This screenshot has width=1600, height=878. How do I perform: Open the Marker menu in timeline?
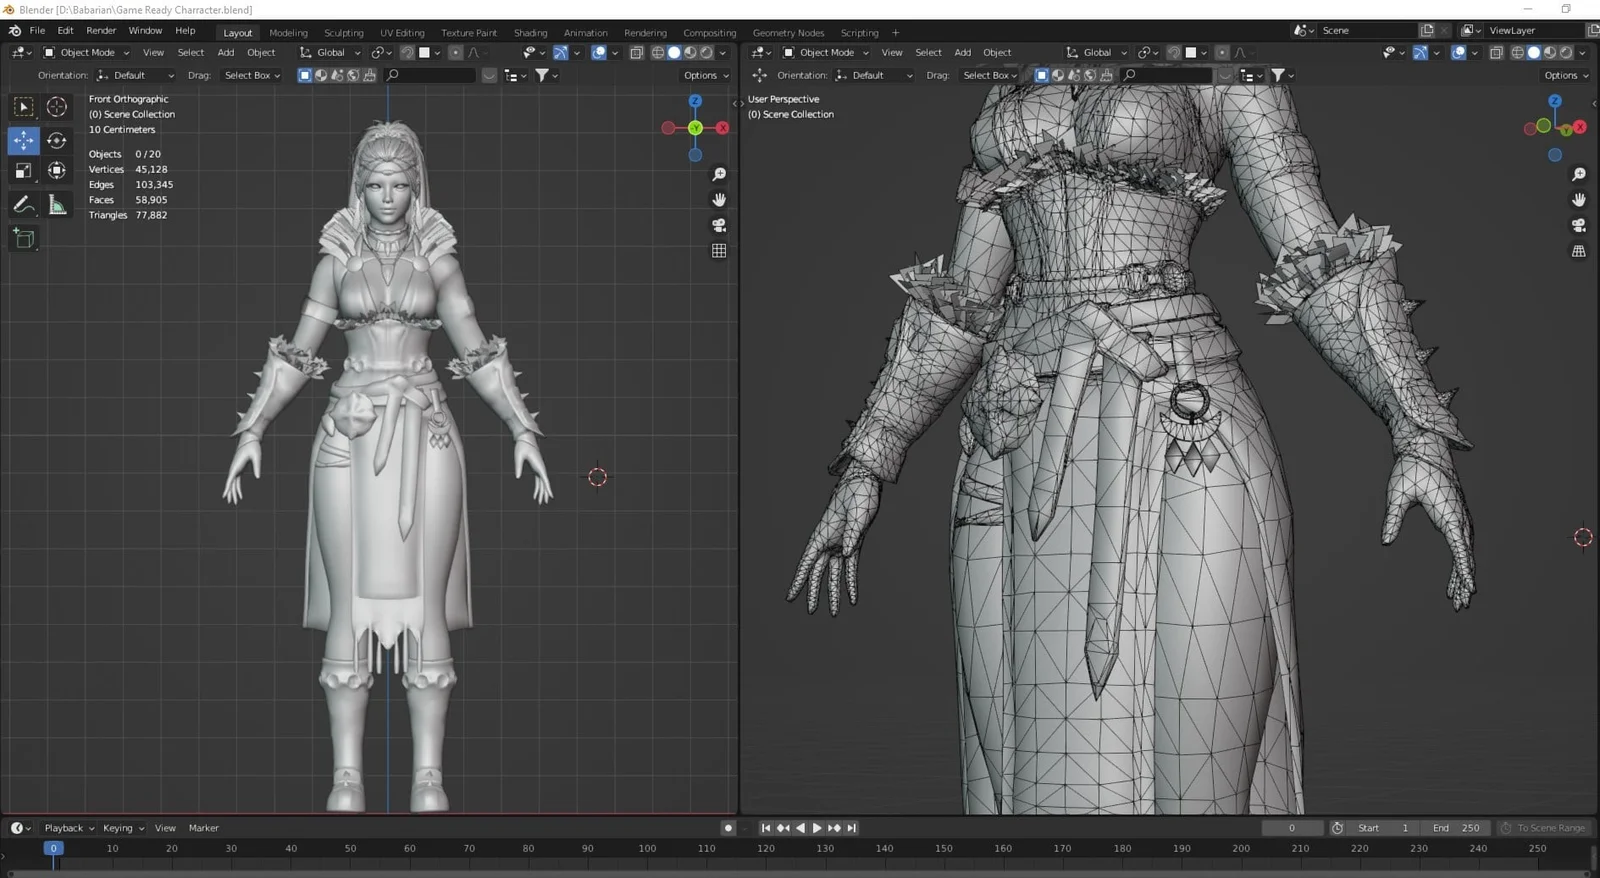point(204,828)
